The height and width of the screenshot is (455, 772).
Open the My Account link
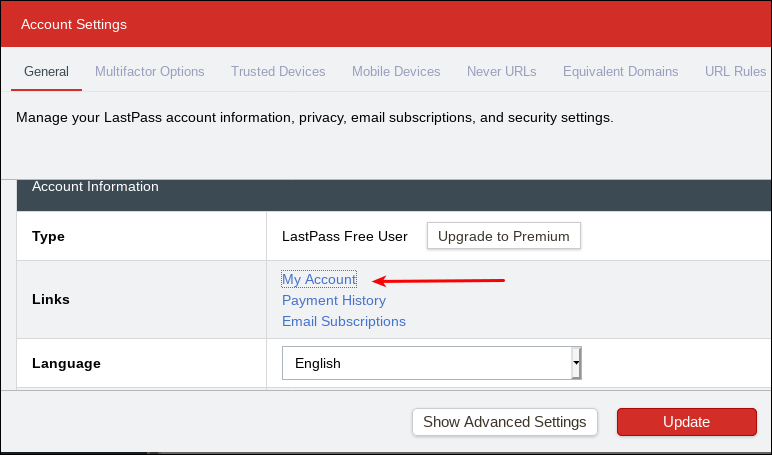(x=319, y=279)
